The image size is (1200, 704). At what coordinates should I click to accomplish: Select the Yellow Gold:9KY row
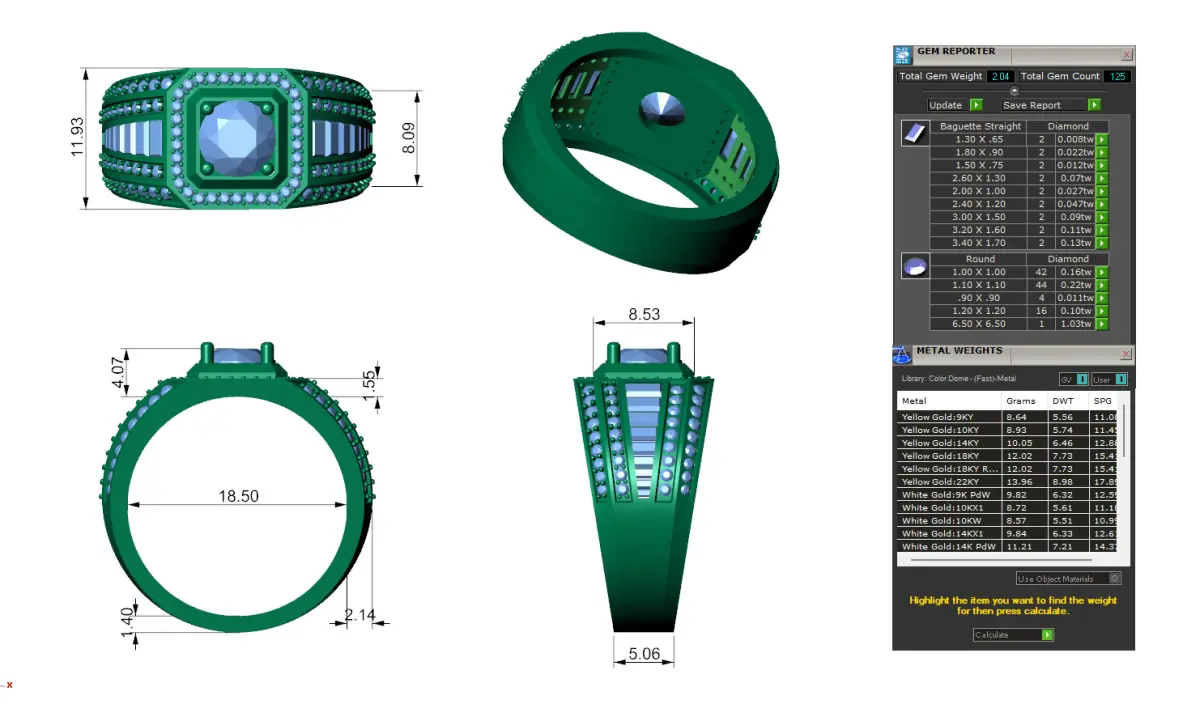point(1008,417)
